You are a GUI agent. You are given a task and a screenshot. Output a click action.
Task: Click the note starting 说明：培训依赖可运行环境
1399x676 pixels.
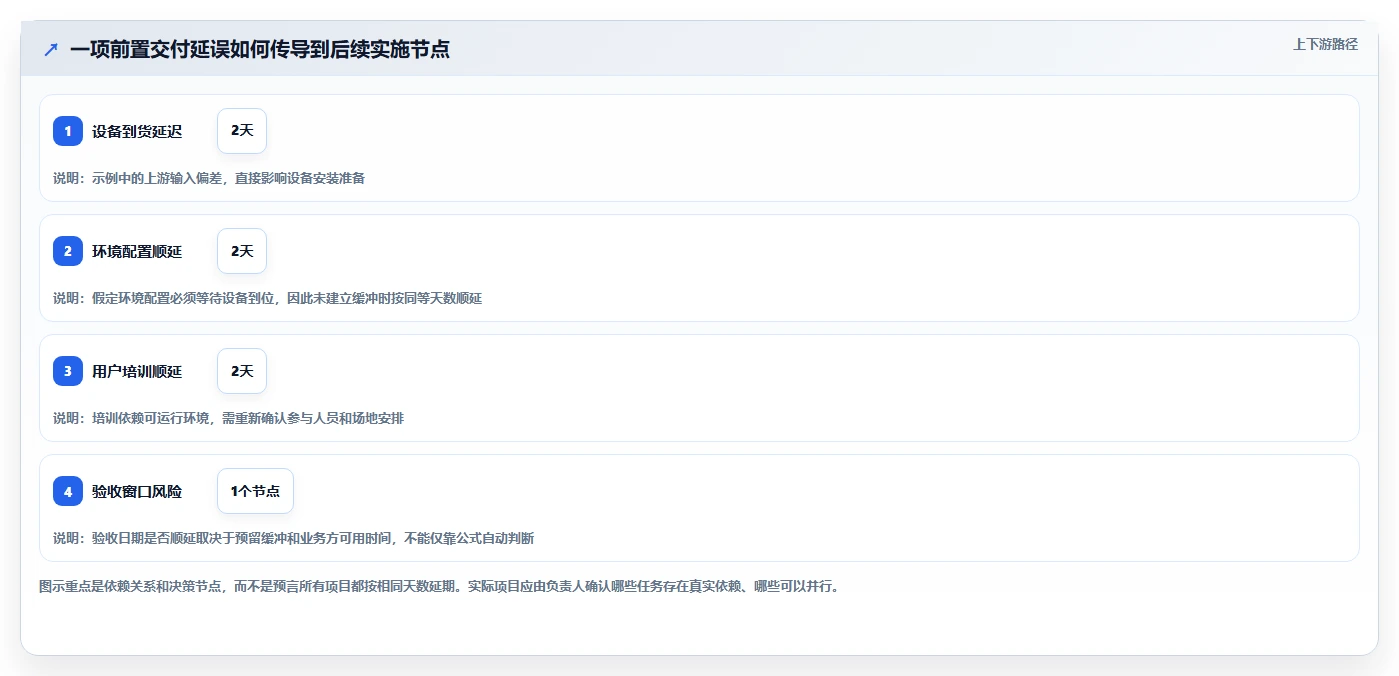228,418
